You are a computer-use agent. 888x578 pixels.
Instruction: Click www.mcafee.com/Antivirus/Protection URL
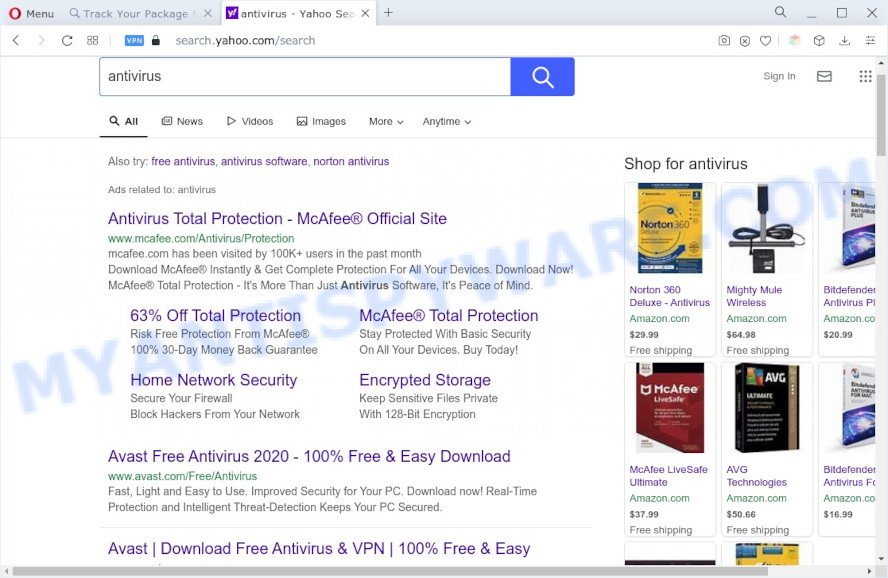[201, 238]
